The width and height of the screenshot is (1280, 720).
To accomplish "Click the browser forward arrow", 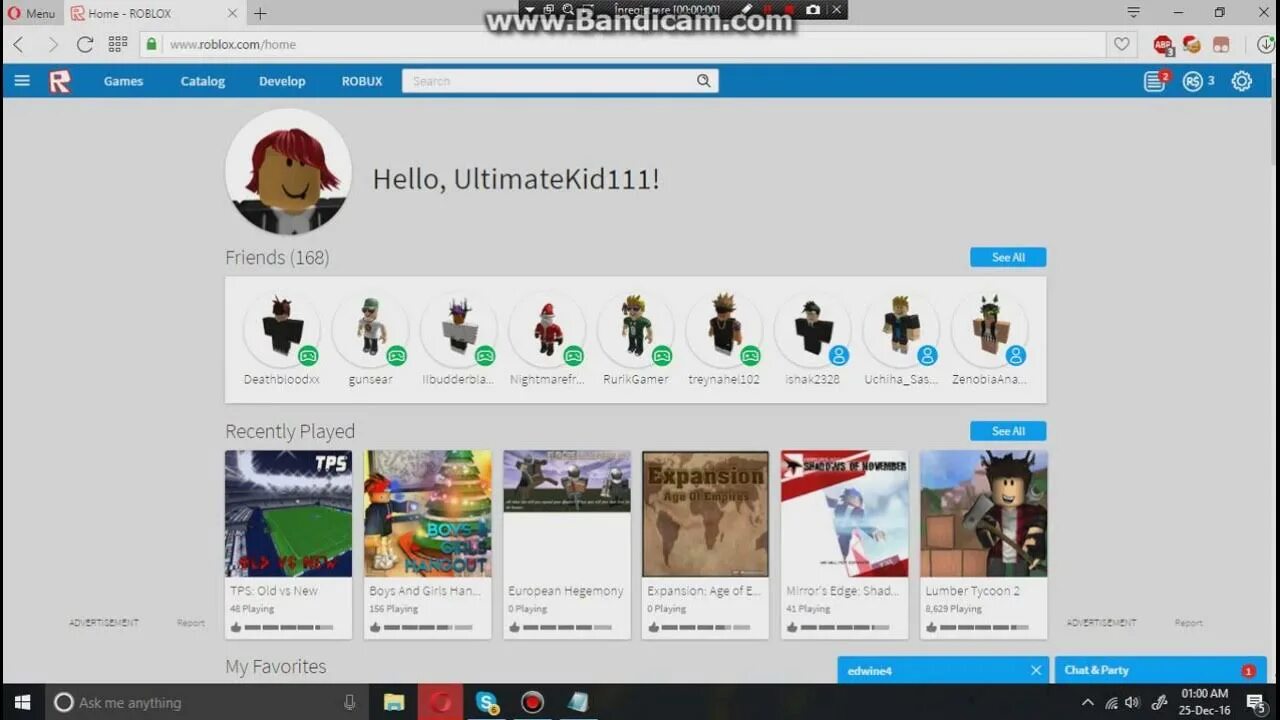I will [x=52, y=44].
